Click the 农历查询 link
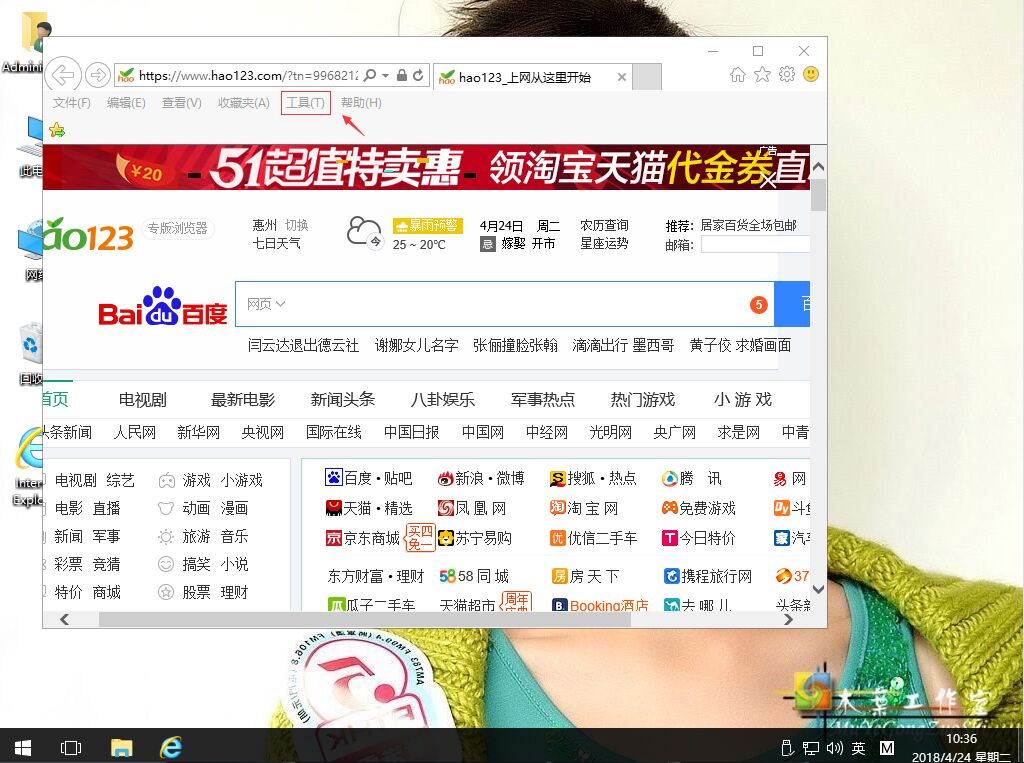This screenshot has width=1024, height=763. coord(604,225)
